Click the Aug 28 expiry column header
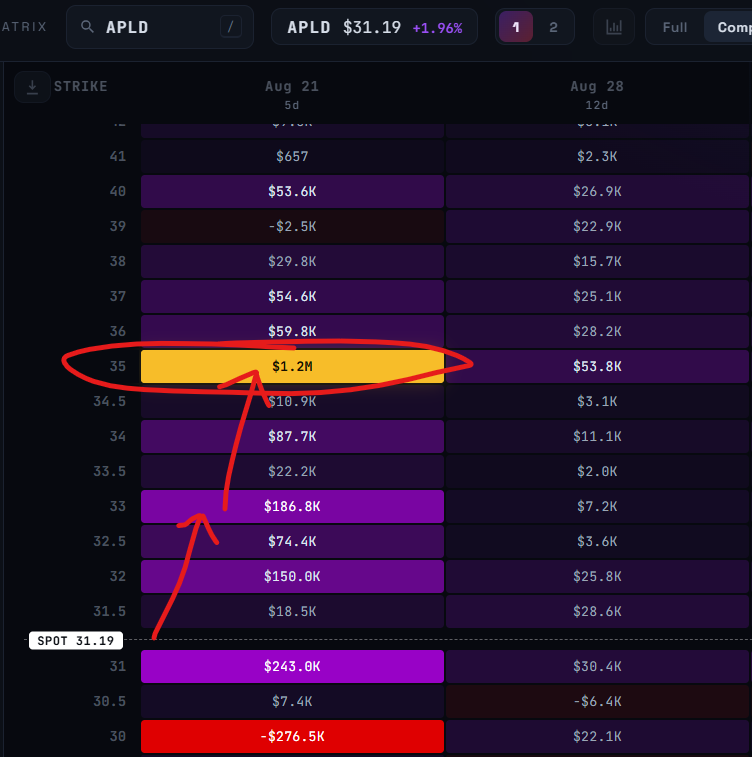The image size is (752, 757). (597, 94)
